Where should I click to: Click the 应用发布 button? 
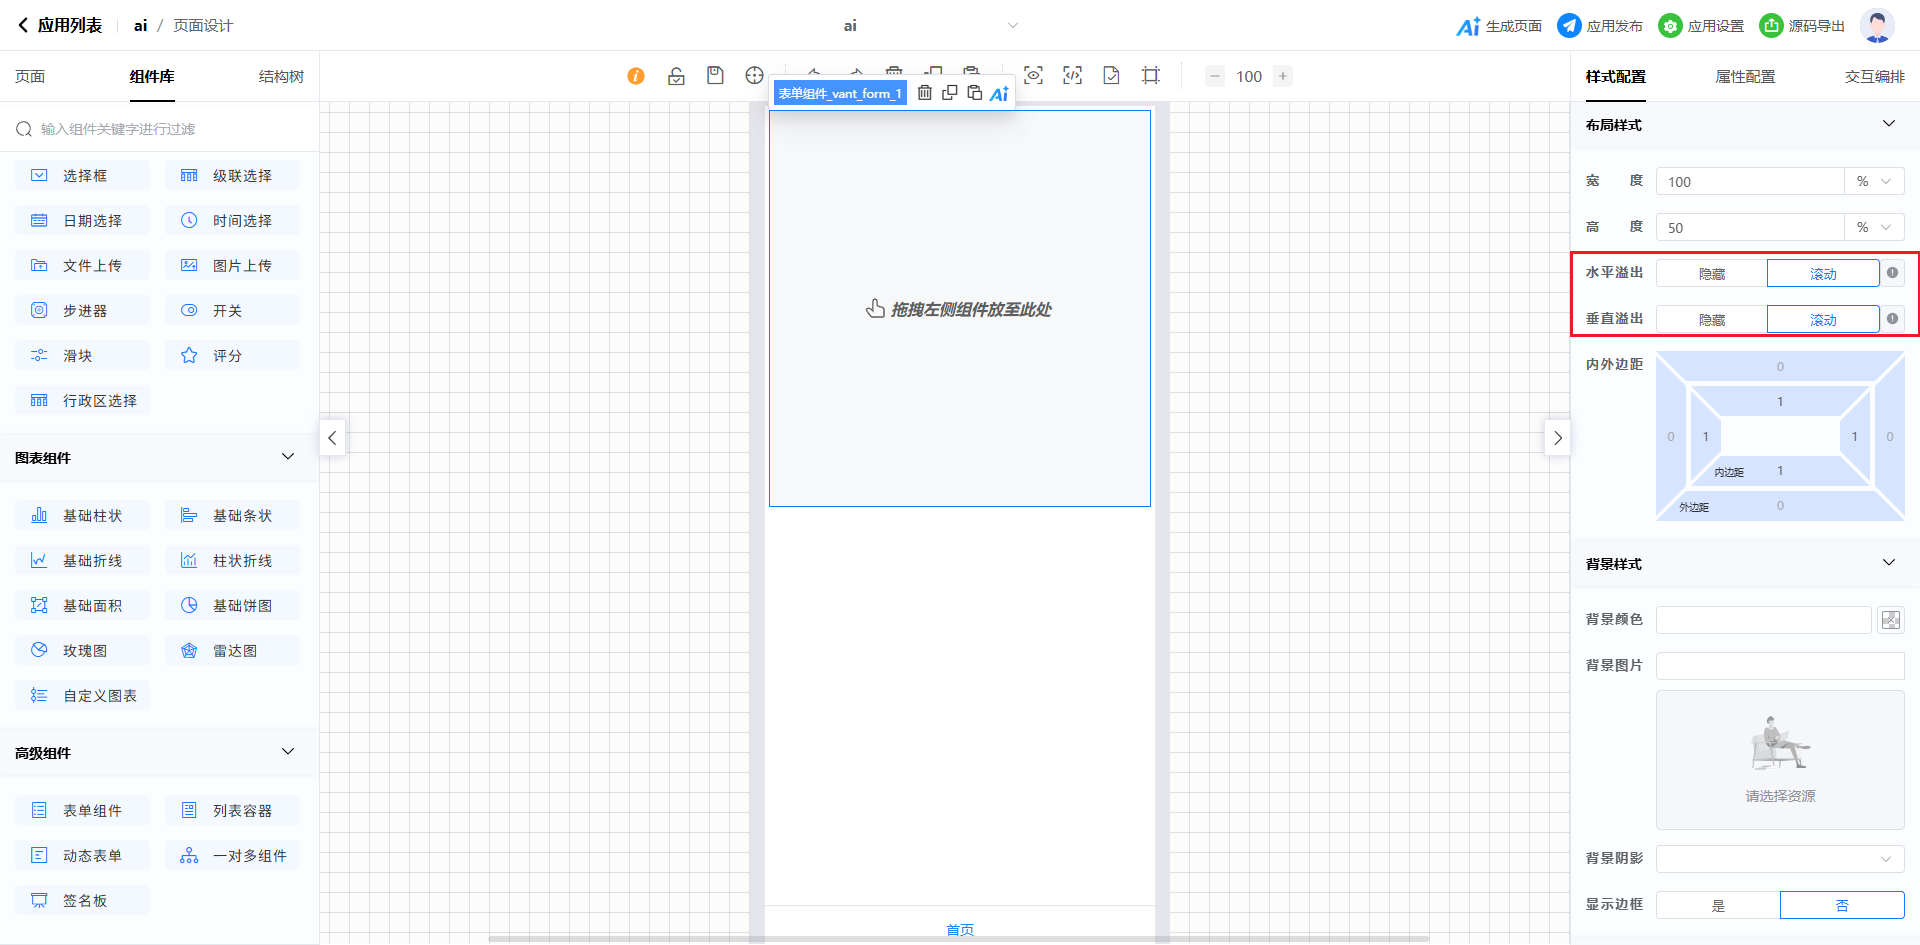pyautogui.click(x=1601, y=26)
